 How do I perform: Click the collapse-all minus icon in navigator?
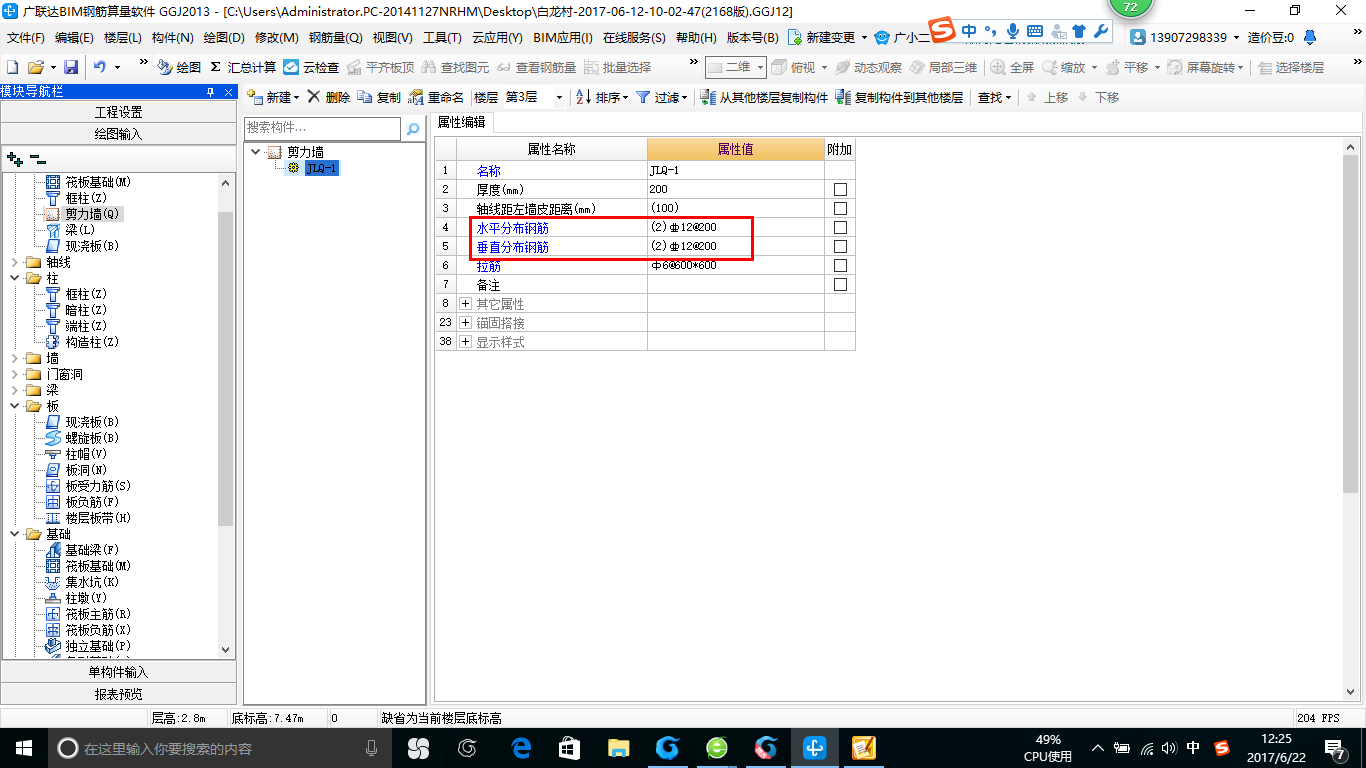pos(38,159)
